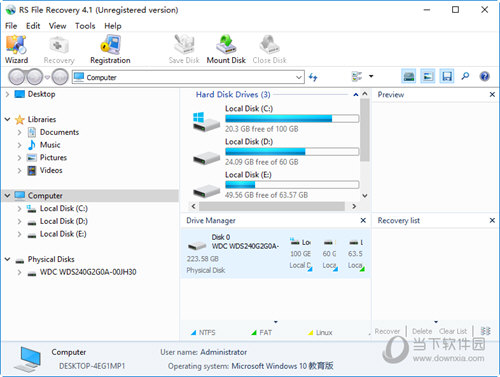The height and width of the screenshot is (377, 500).
Task: Collapse the Libraries tree node
Action: point(7,119)
